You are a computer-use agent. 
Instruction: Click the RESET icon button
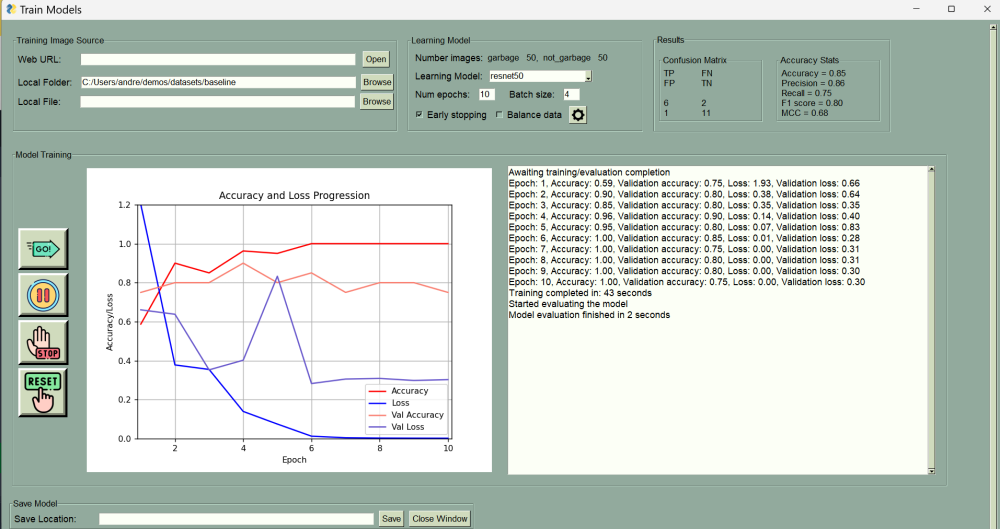[x=43, y=391]
